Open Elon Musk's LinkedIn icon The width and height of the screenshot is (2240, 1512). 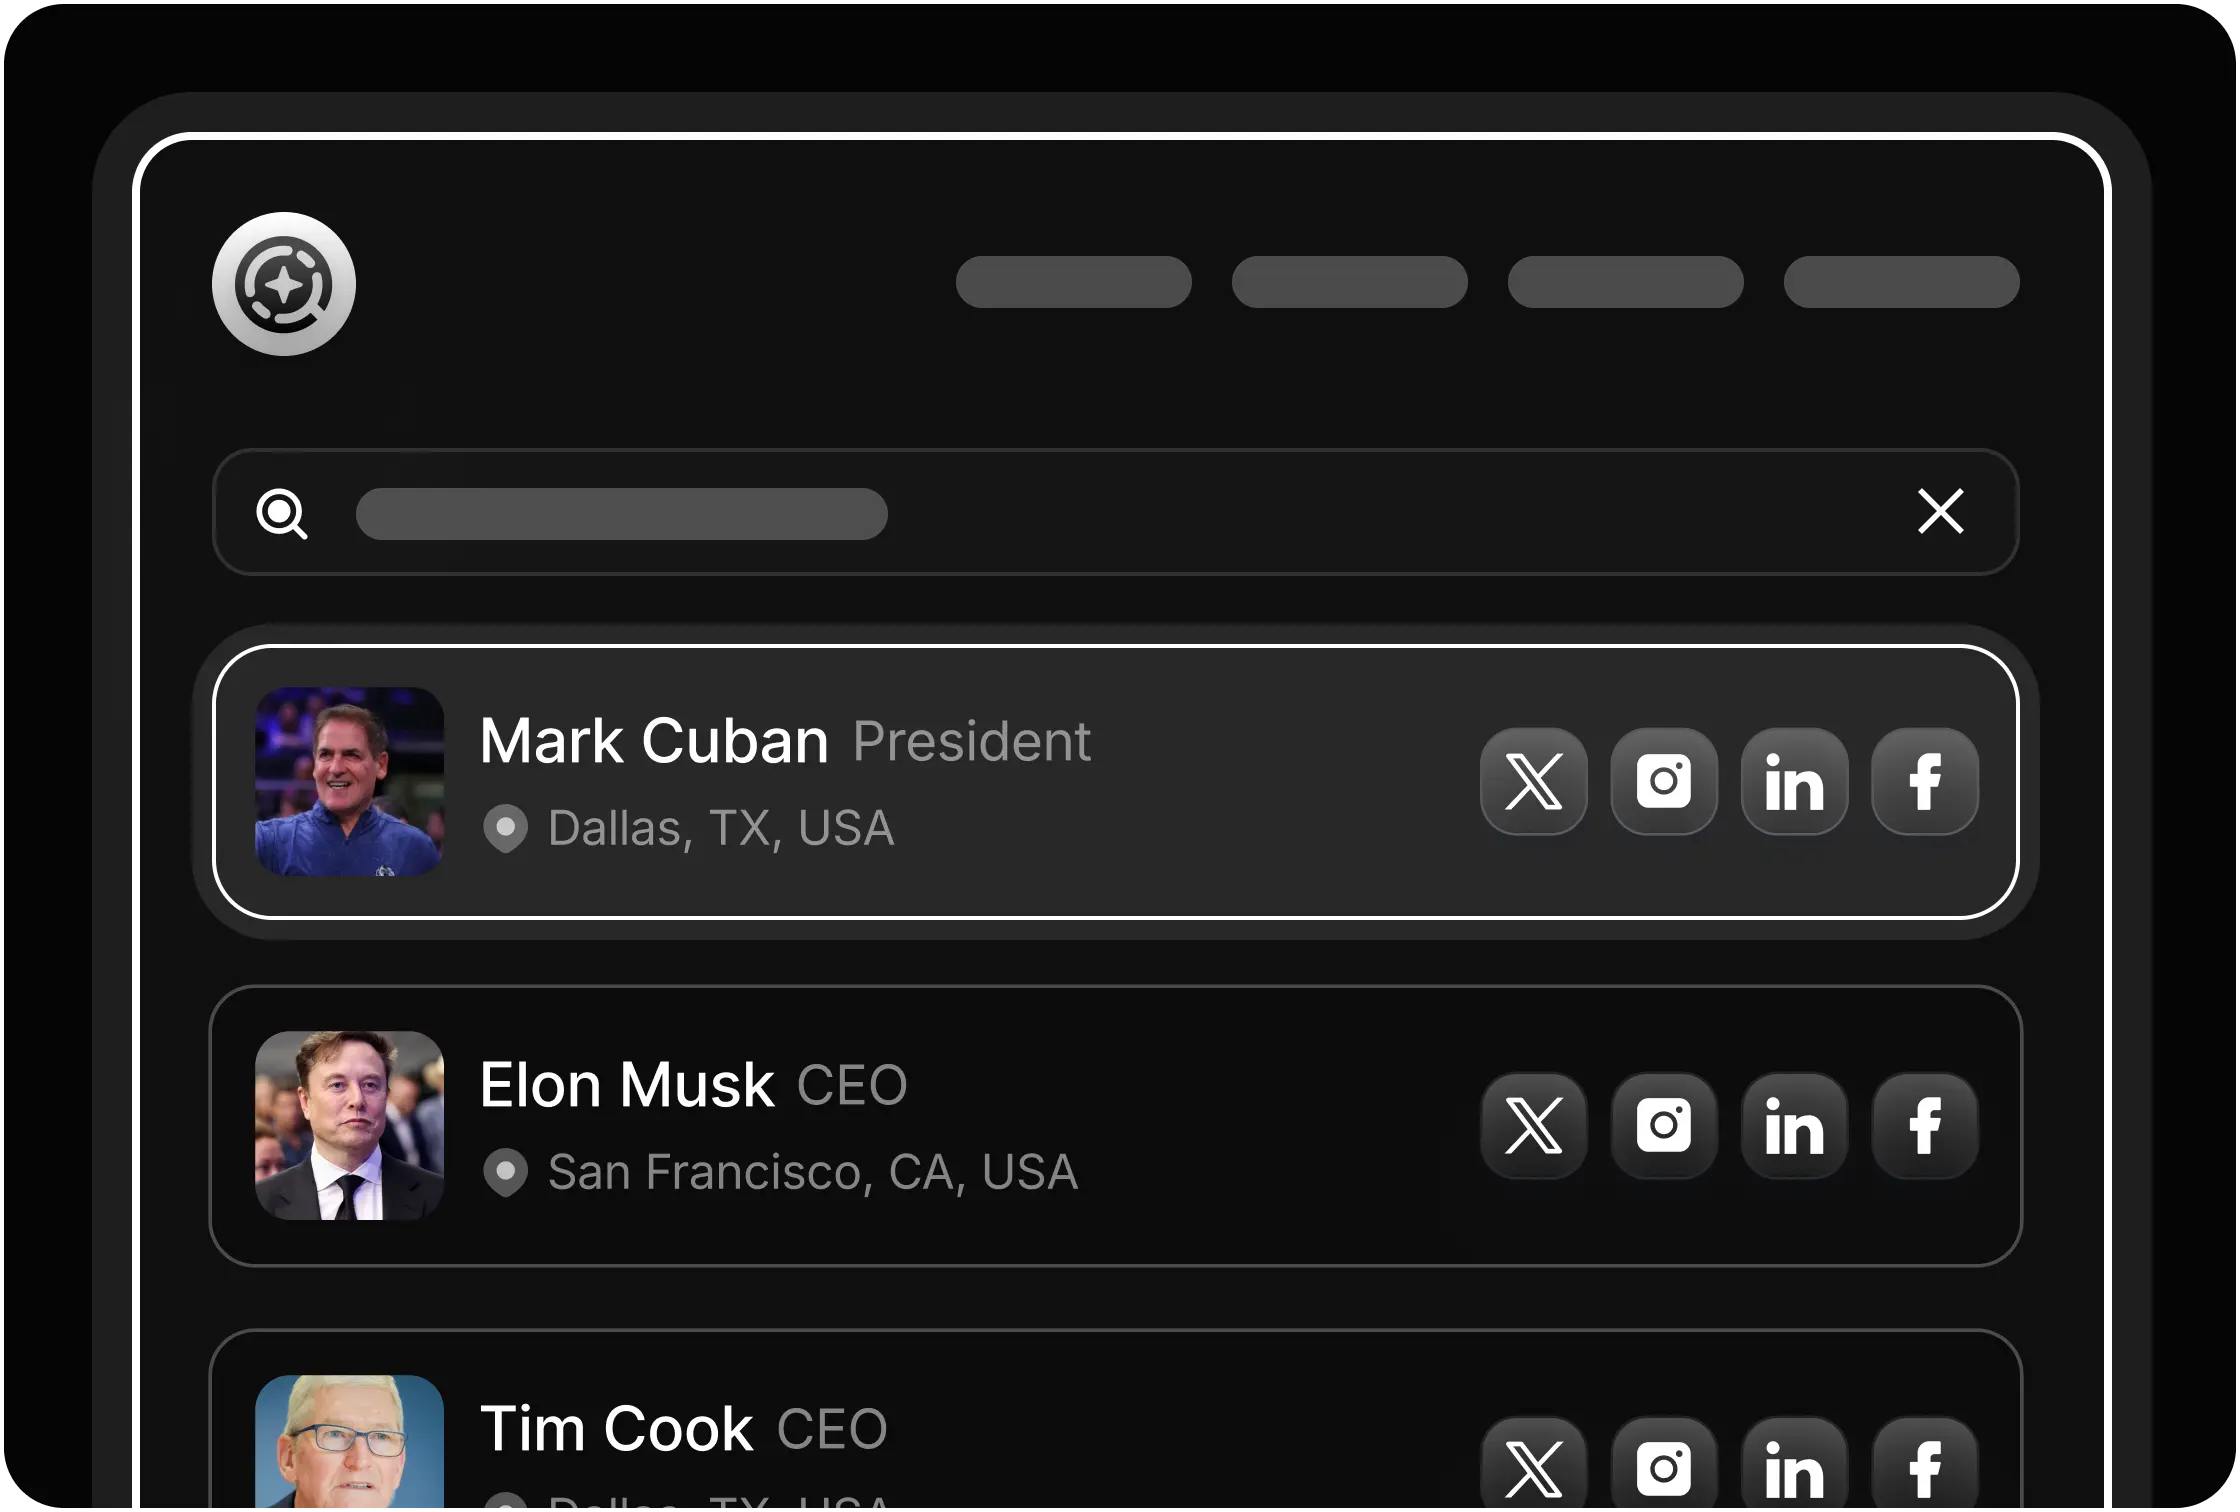point(1795,1126)
